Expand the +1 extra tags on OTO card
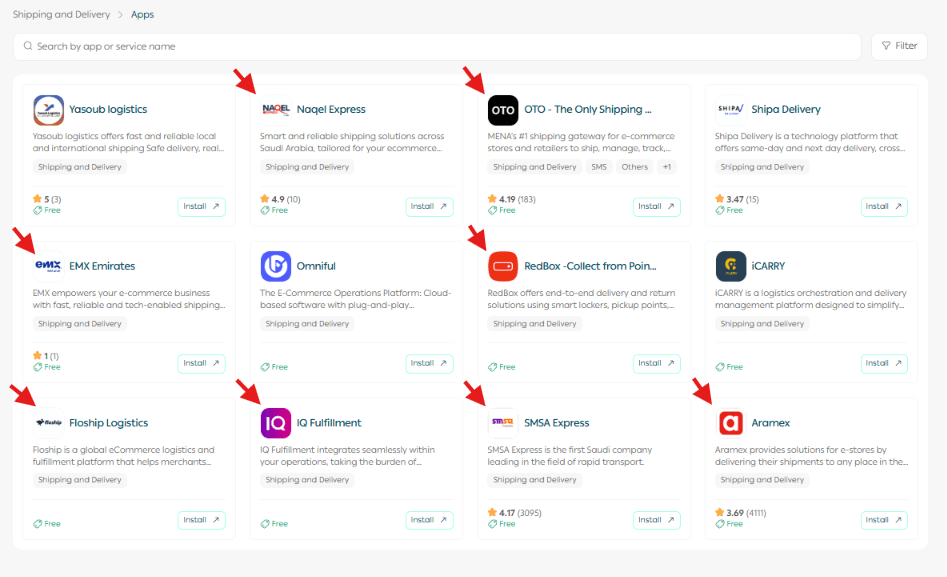The height and width of the screenshot is (577, 947). (667, 167)
